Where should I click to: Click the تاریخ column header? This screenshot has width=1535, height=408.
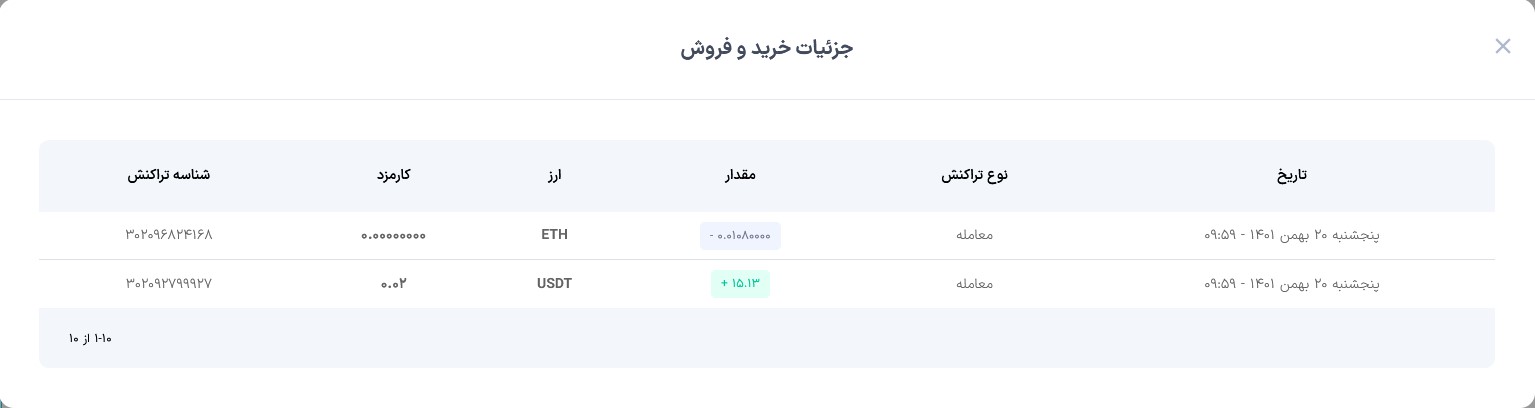pos(1291,175)
